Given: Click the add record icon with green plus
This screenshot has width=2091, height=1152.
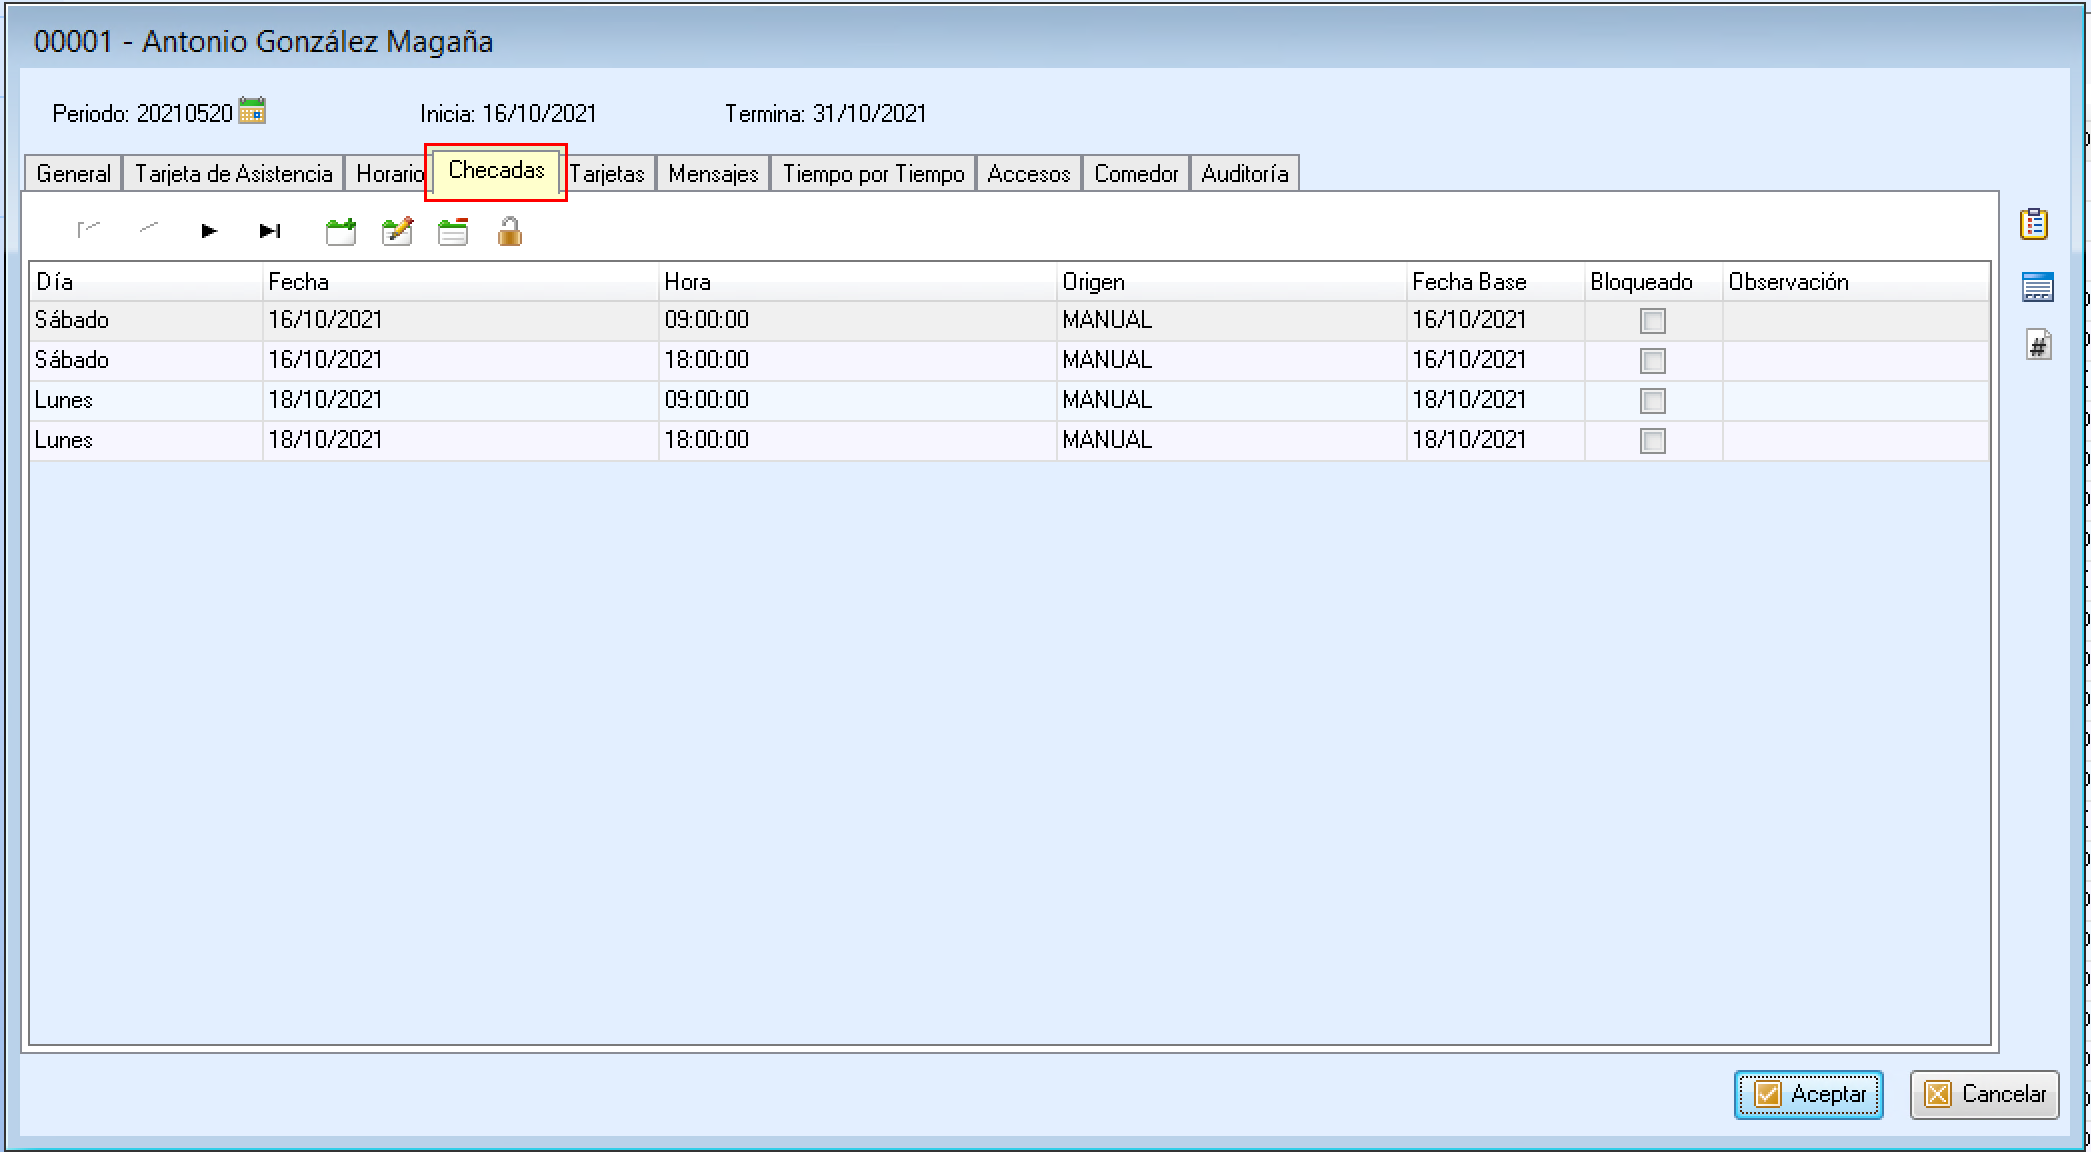Looking at the screenshot, I should point(341,232).
